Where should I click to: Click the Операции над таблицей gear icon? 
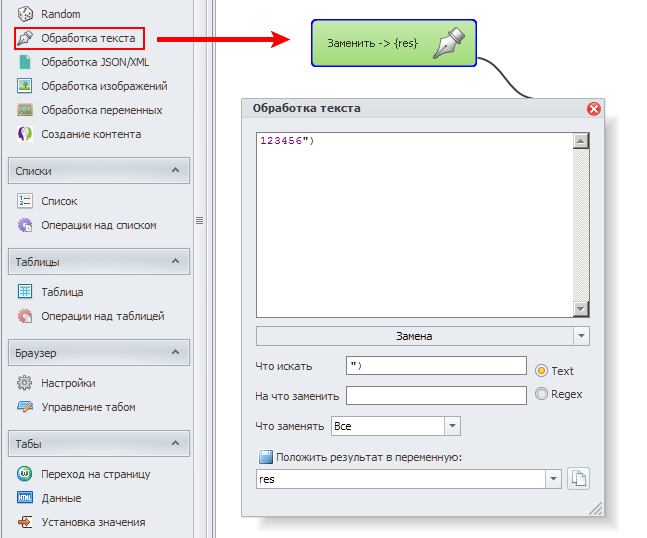tap(25, 316)
